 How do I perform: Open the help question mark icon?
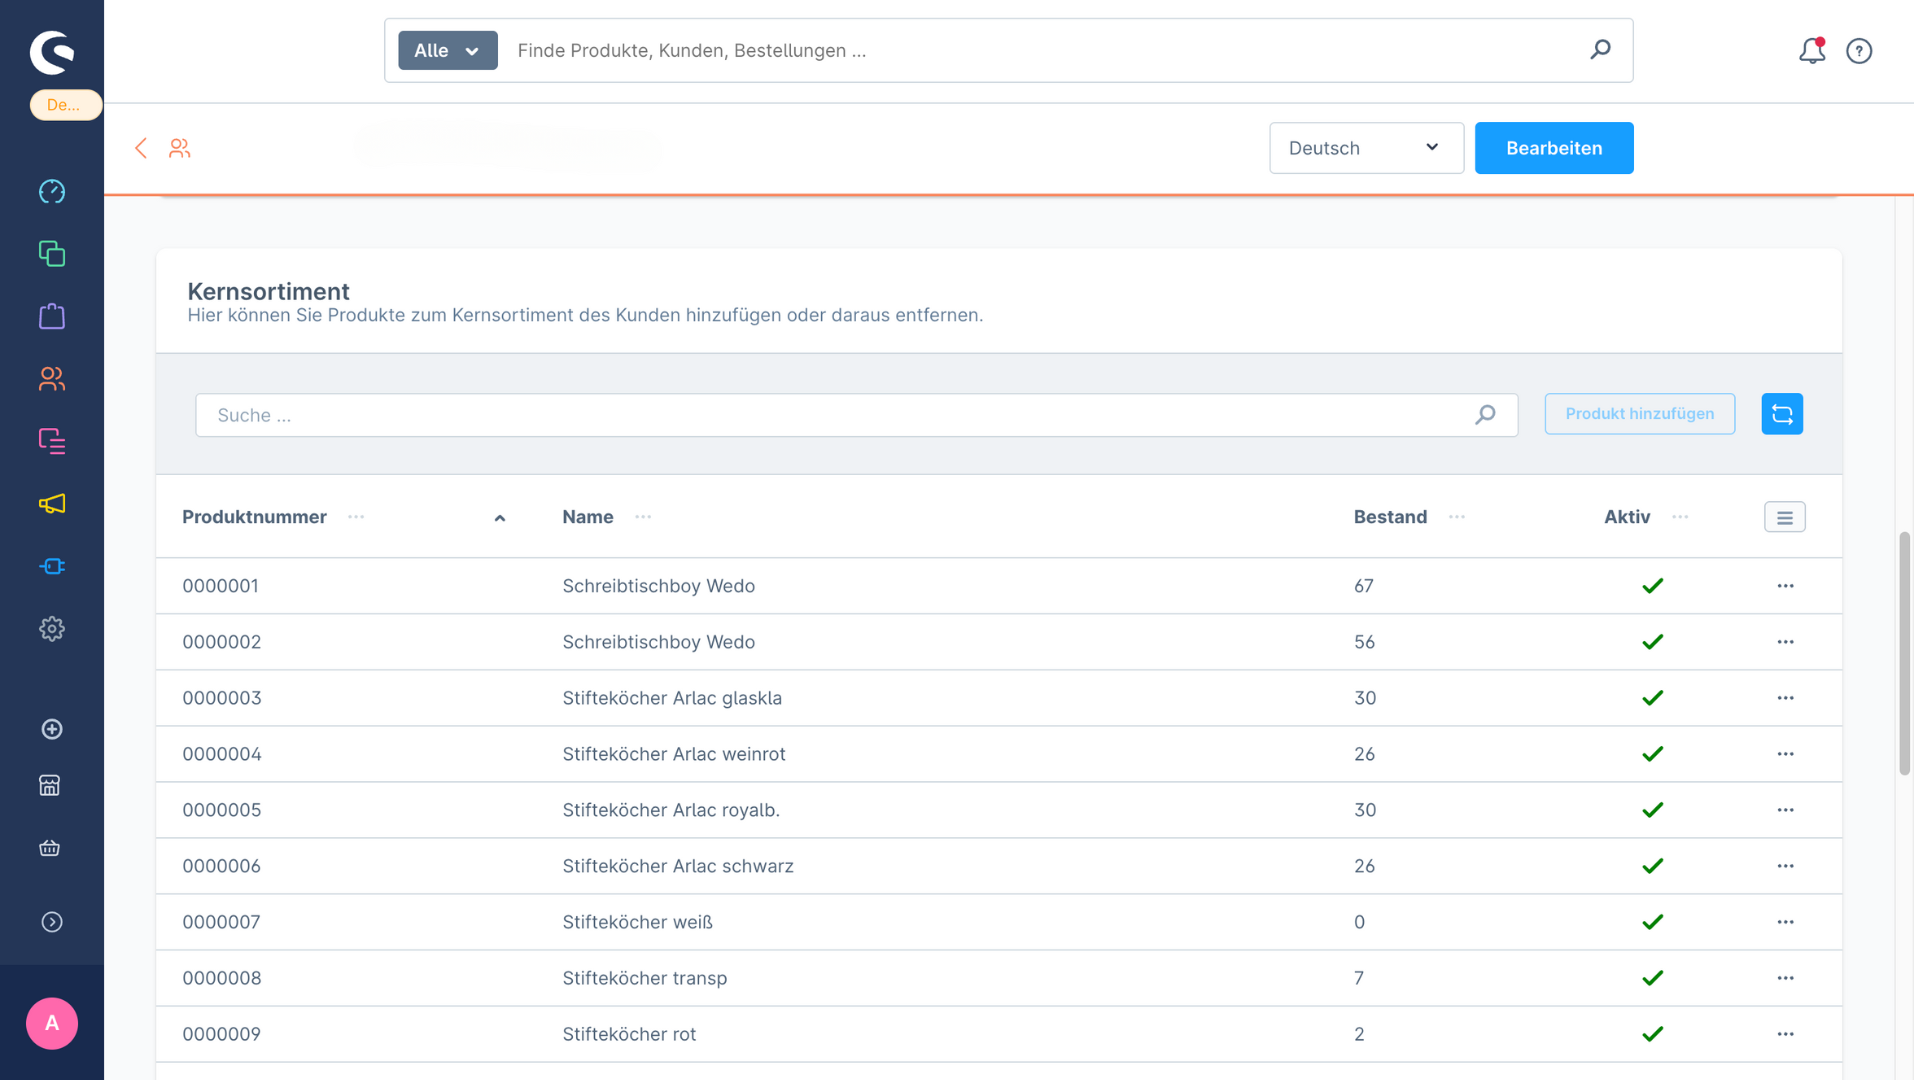click(x=1858, y=51)
